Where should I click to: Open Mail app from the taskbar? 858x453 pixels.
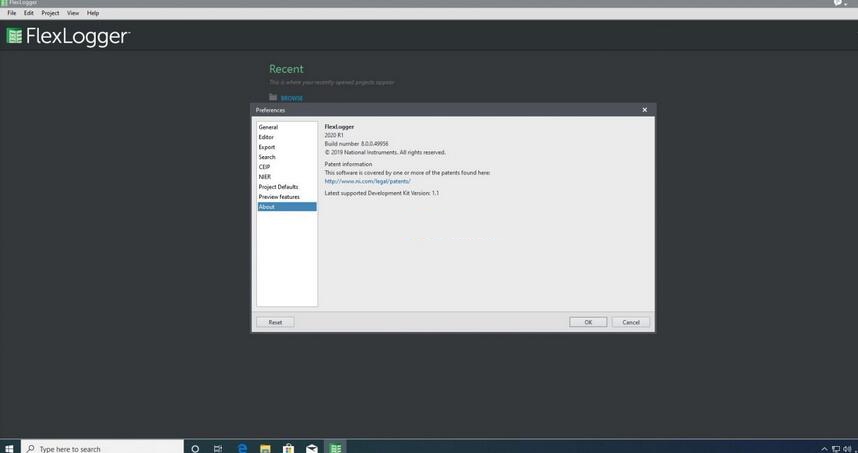[312, 449]
